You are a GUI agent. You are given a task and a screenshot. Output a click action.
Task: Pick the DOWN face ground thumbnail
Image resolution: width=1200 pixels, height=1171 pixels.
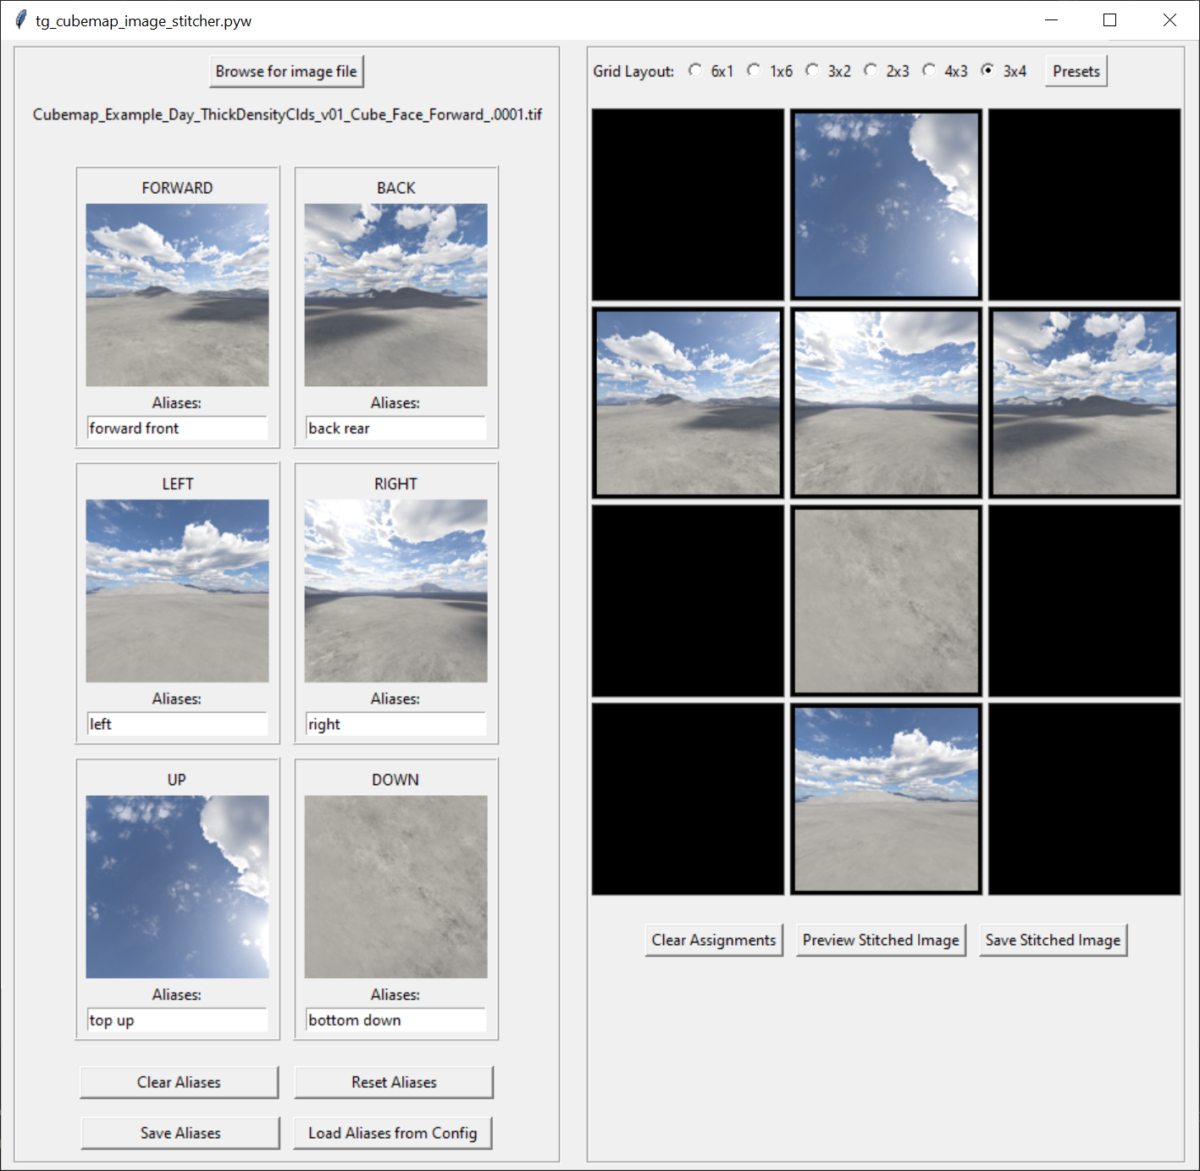click(x=396, y=887)
